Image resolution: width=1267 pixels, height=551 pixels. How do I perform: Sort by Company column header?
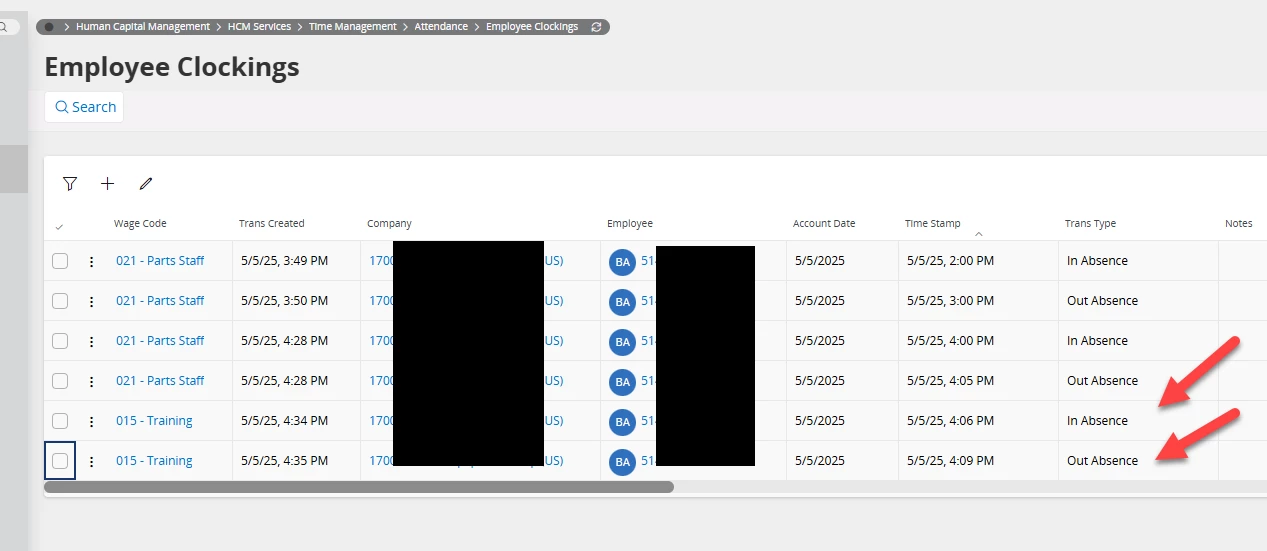(389, 223)
